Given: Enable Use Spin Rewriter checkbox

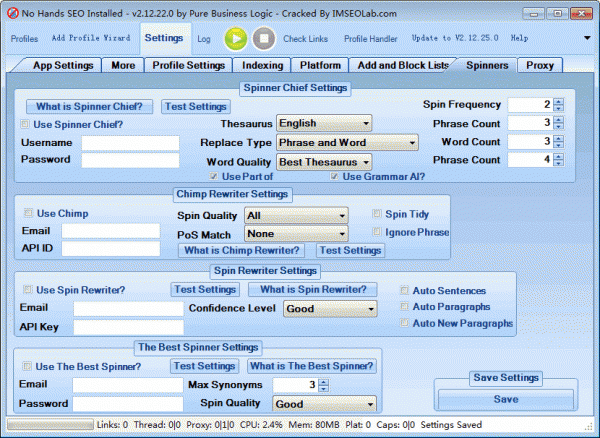Looking at the screenshot, I should coord(27,289).
